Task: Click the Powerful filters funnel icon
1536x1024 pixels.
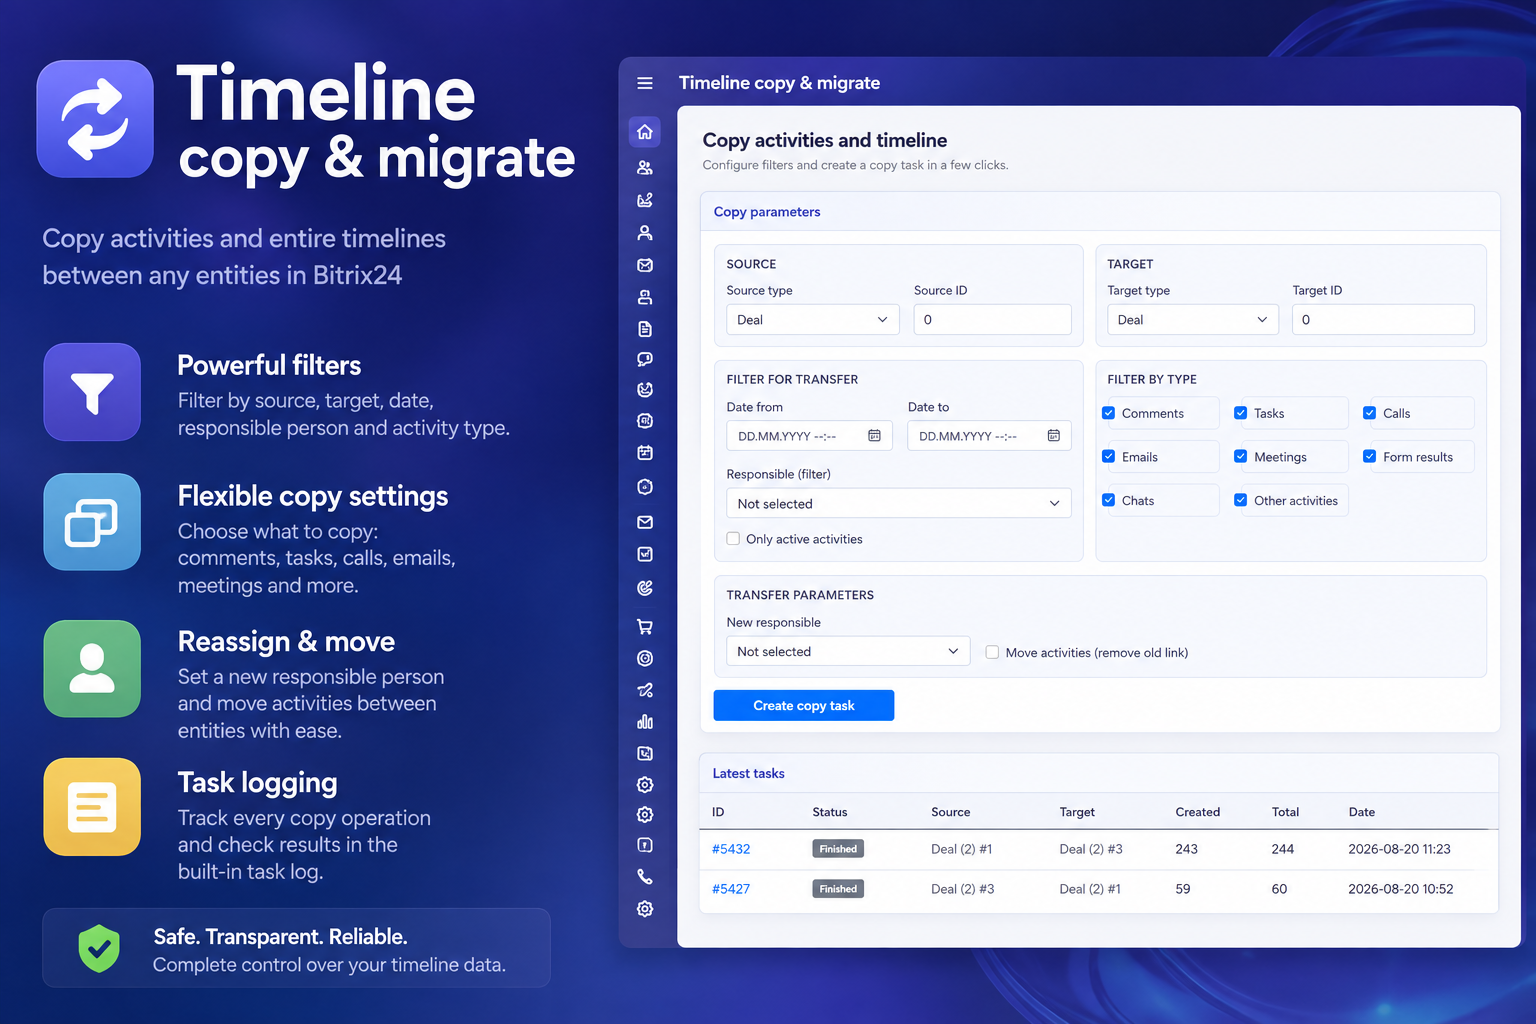Action: click(x=92, y=392)
